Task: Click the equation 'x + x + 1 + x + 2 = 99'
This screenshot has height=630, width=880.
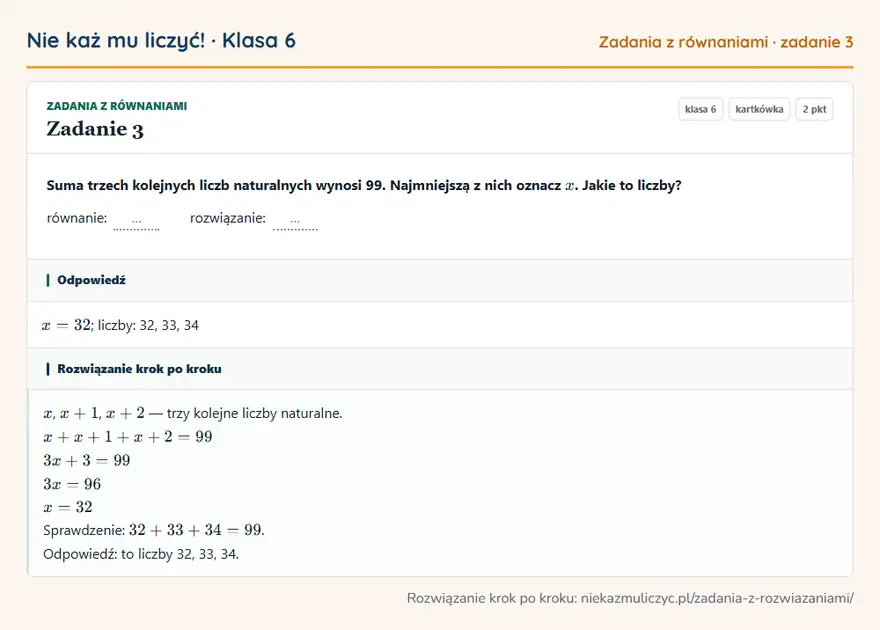Action: (128, 437)
